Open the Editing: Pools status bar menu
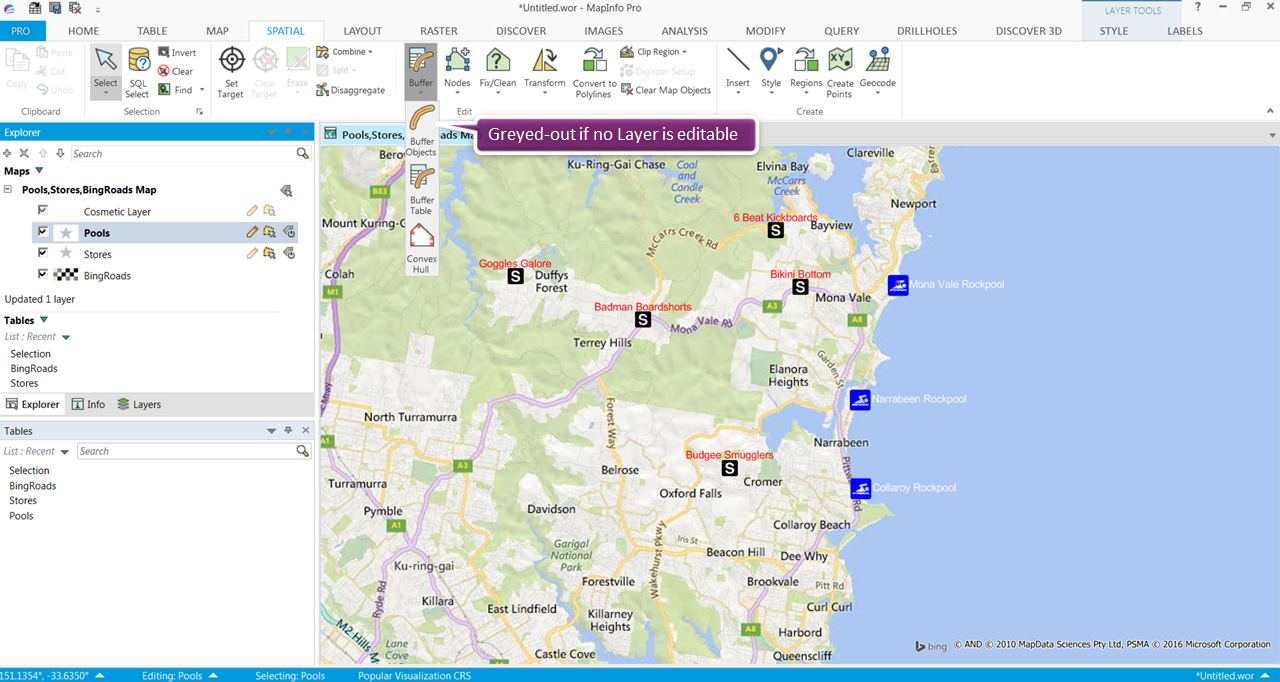This screenshot has height=682, width=1280. (x=180, y=675)
